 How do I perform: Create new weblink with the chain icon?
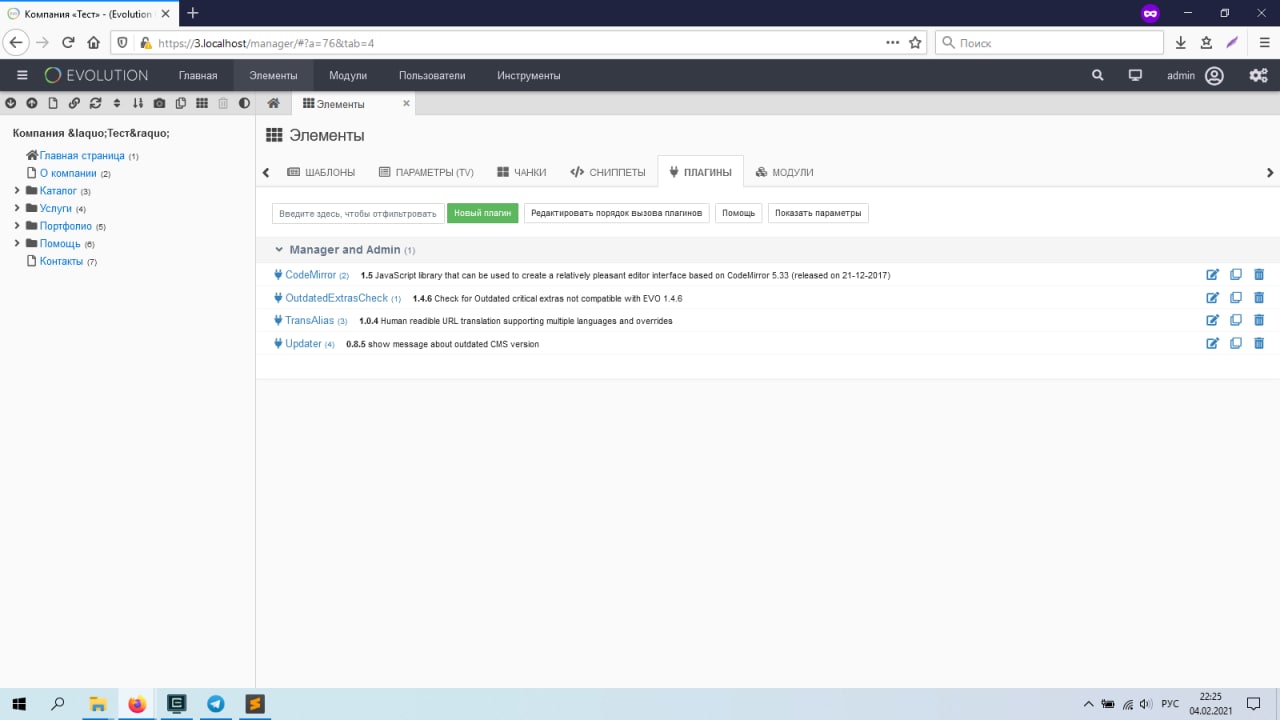pyautogui.click(x=74, y=103)
